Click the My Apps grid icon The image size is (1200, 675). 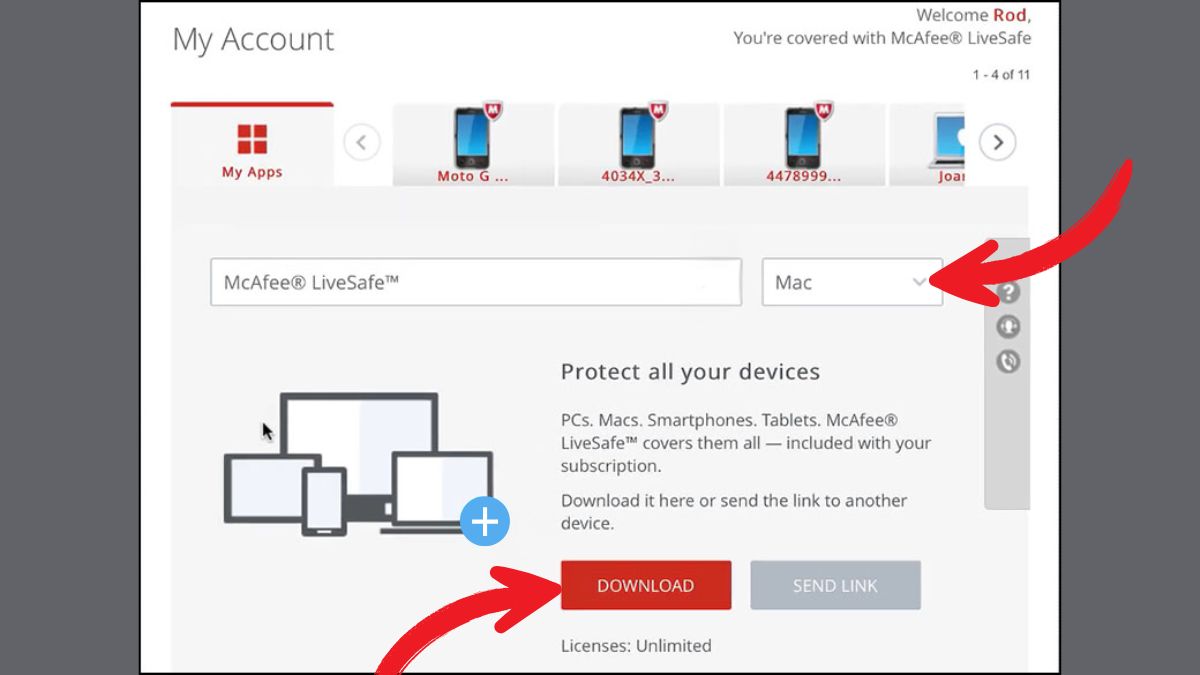(252, 139)
